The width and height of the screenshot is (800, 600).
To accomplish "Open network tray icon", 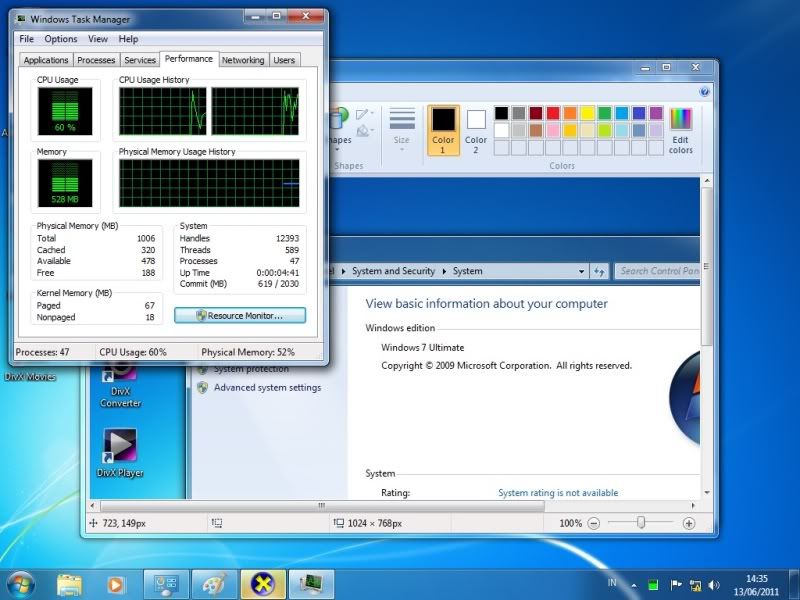I will [x=695, y=585].
